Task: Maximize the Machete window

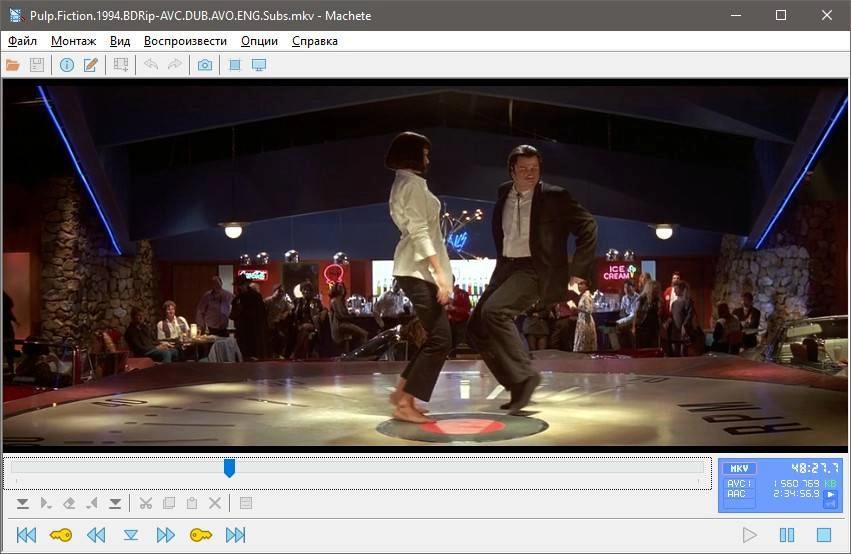Action: [780, 15]
